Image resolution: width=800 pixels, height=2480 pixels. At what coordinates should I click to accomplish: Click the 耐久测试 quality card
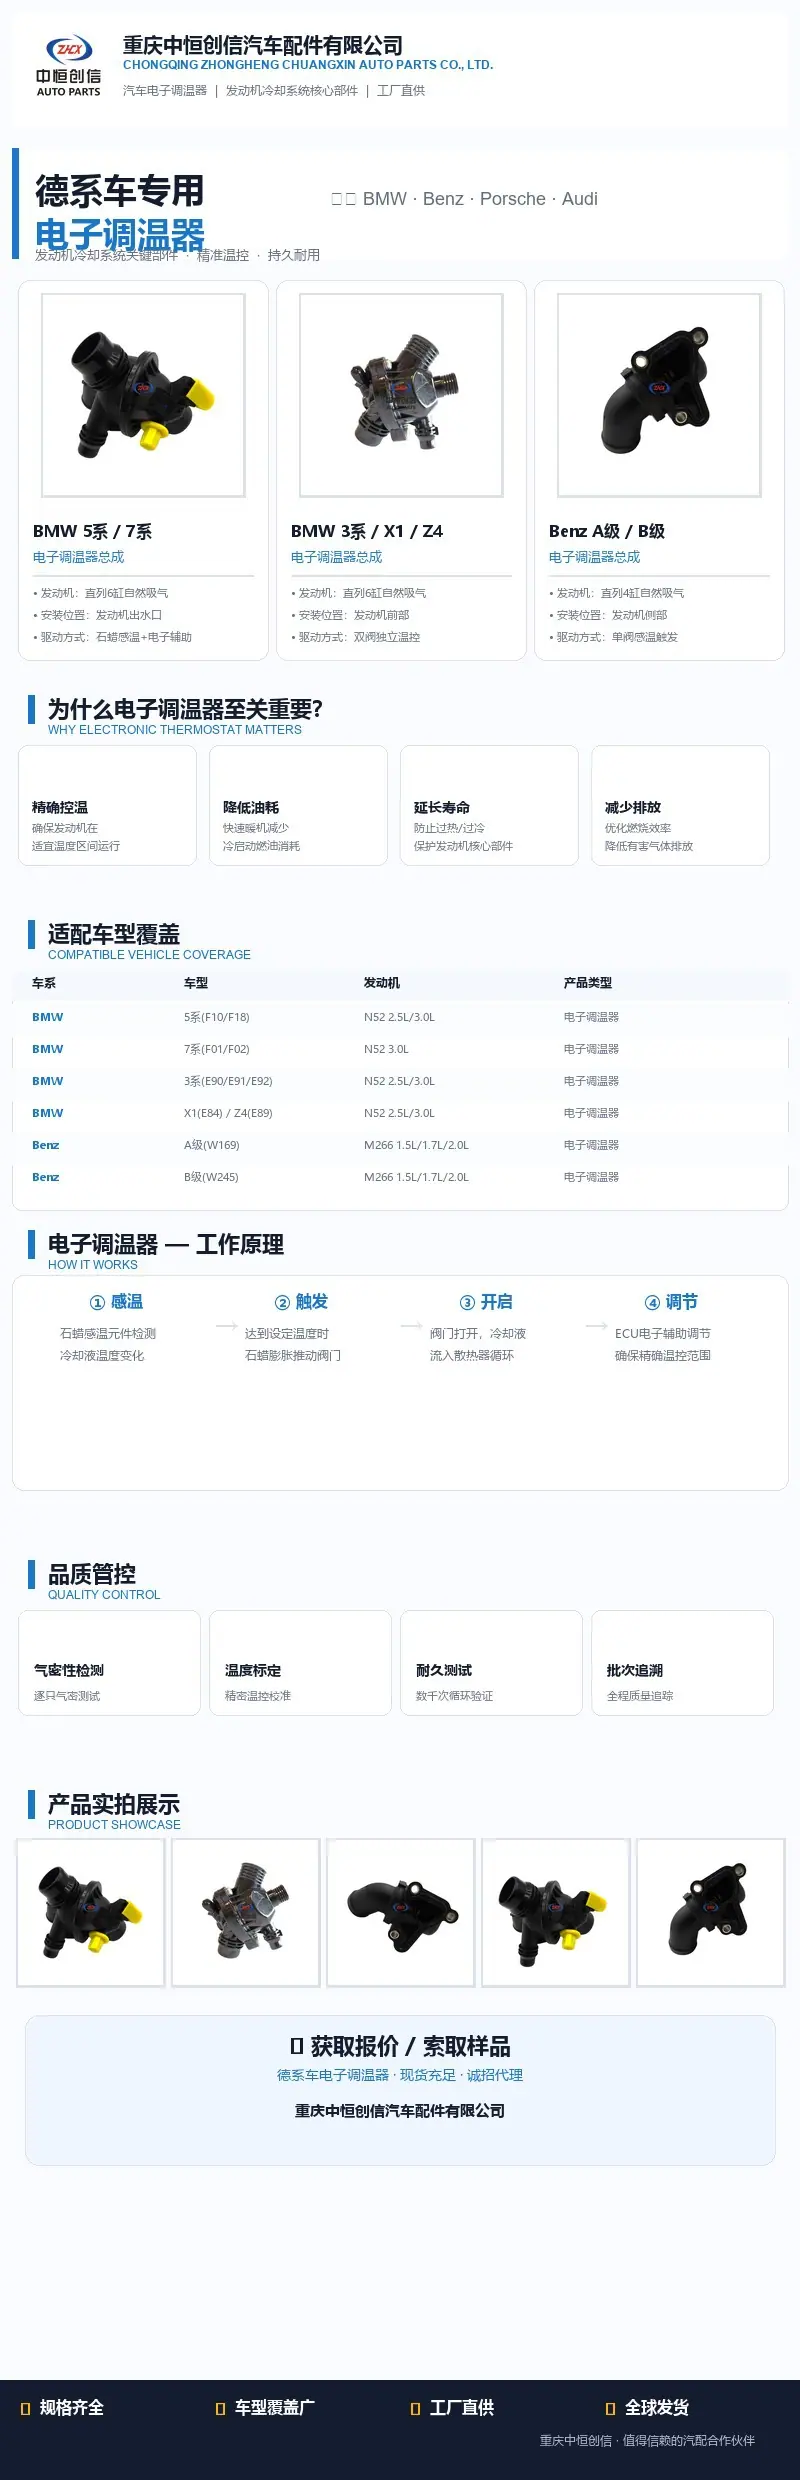point(491,1663)
